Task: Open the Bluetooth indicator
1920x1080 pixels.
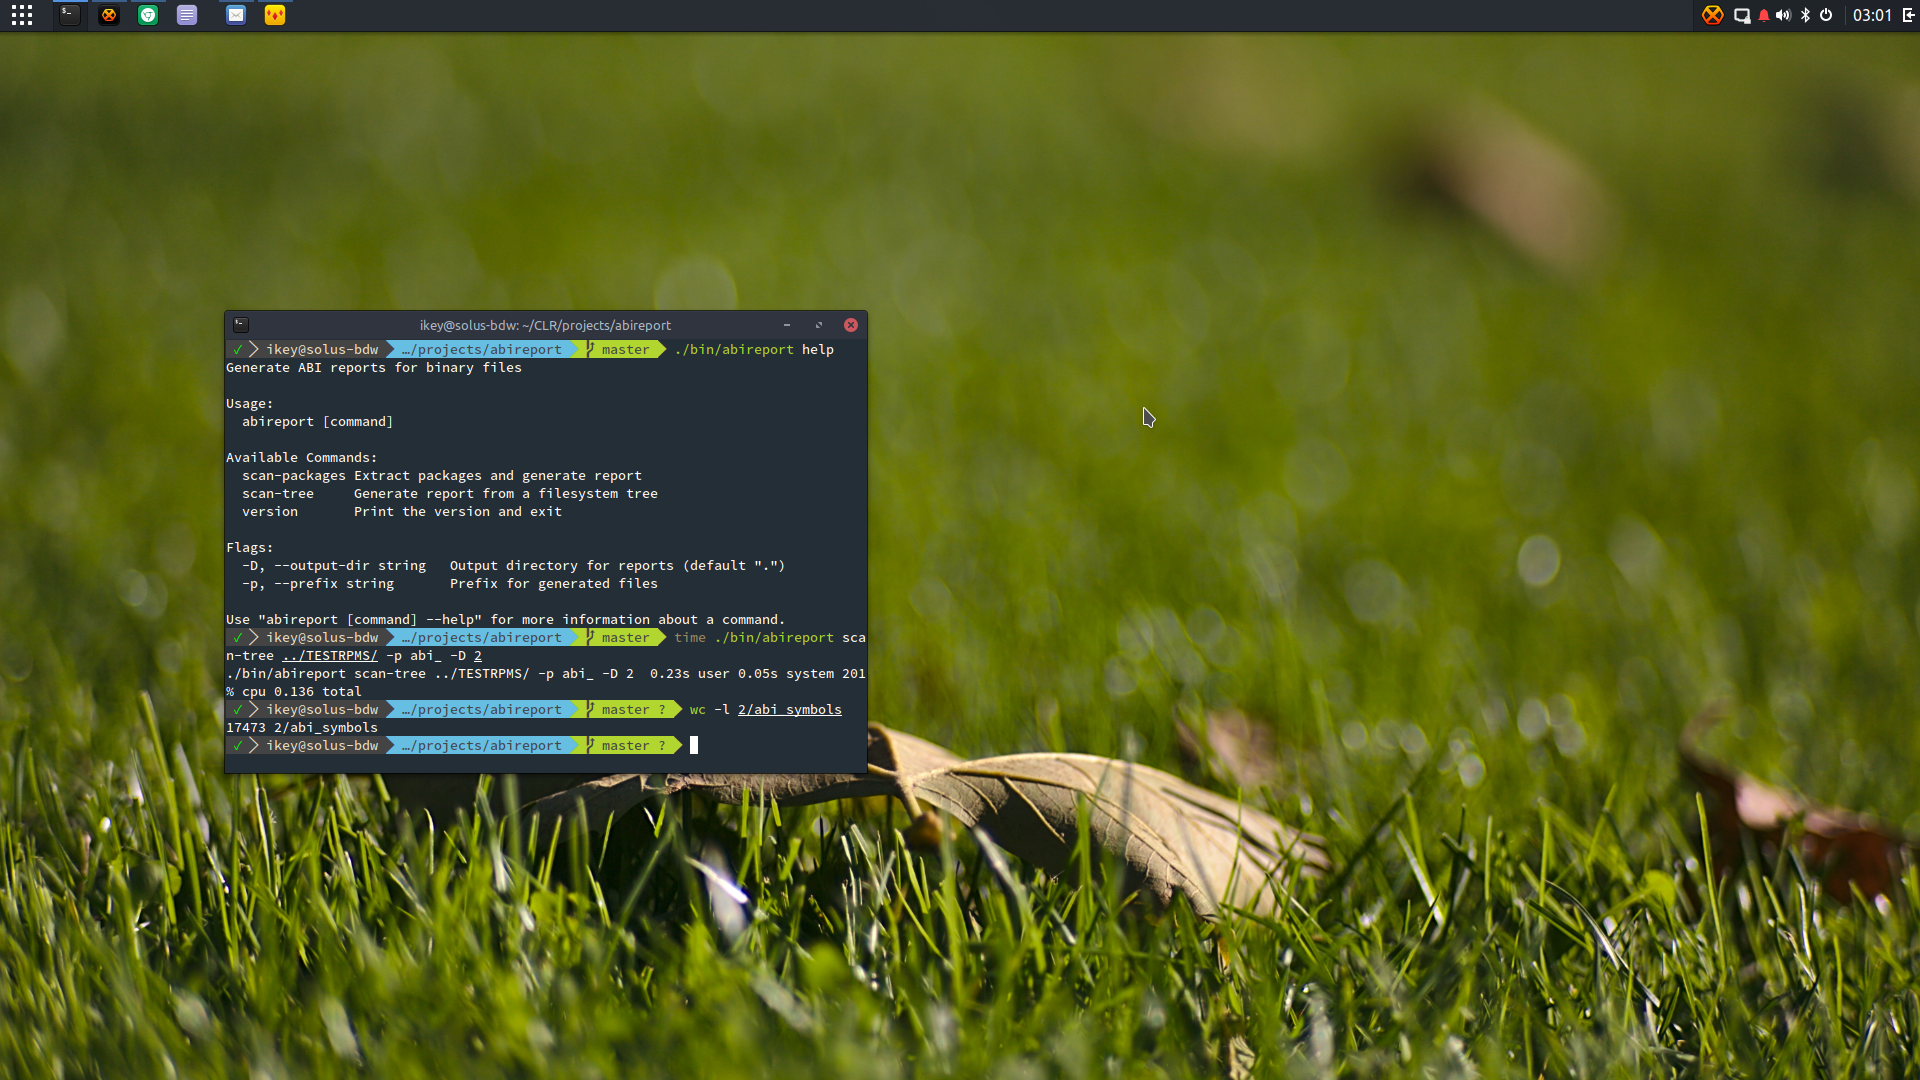Action: click(x=1805, y=15)
